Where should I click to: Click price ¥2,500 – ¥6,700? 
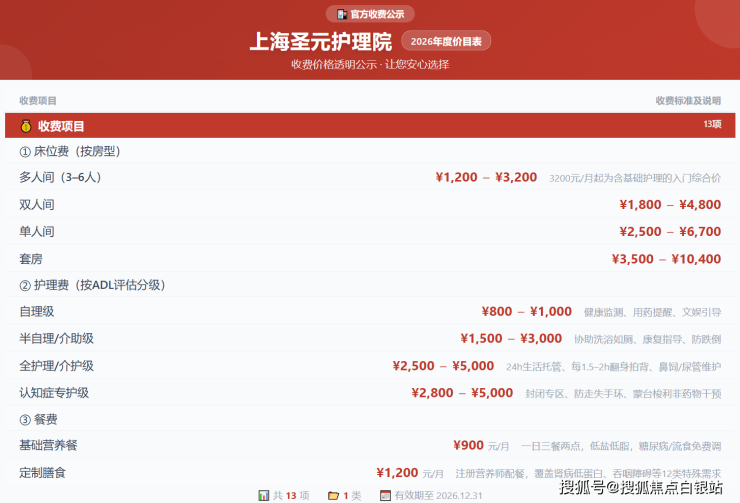670,232
